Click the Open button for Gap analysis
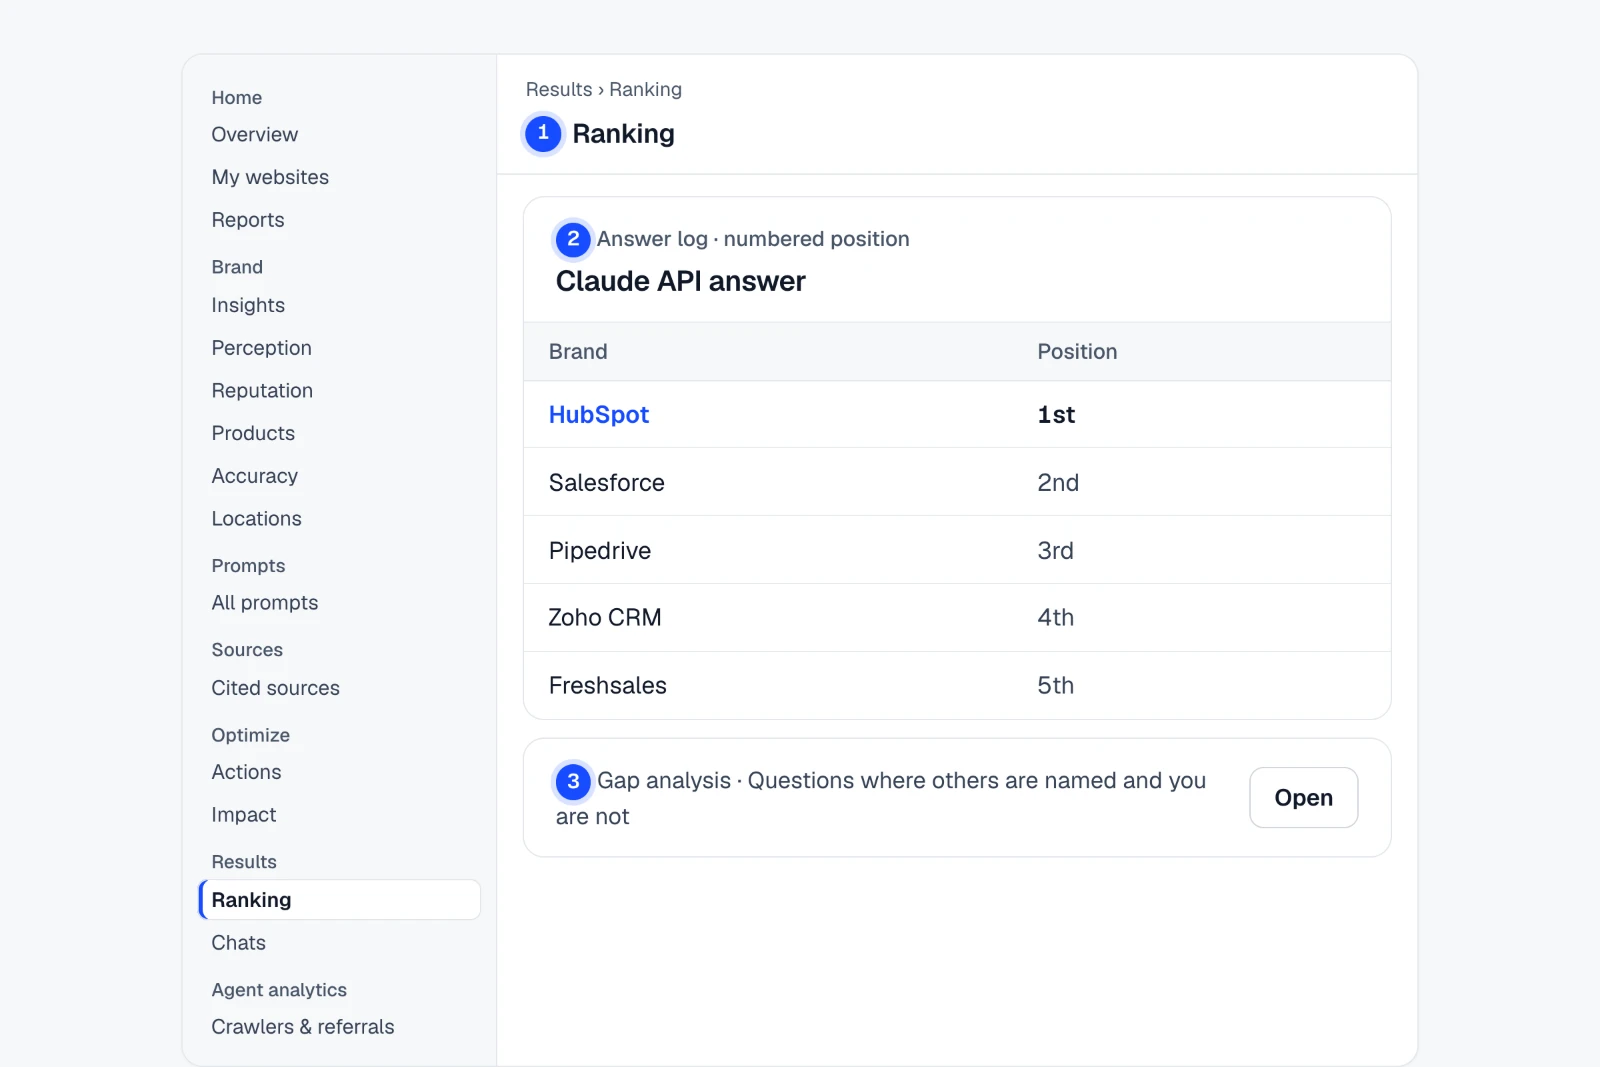 point(1303,798)
